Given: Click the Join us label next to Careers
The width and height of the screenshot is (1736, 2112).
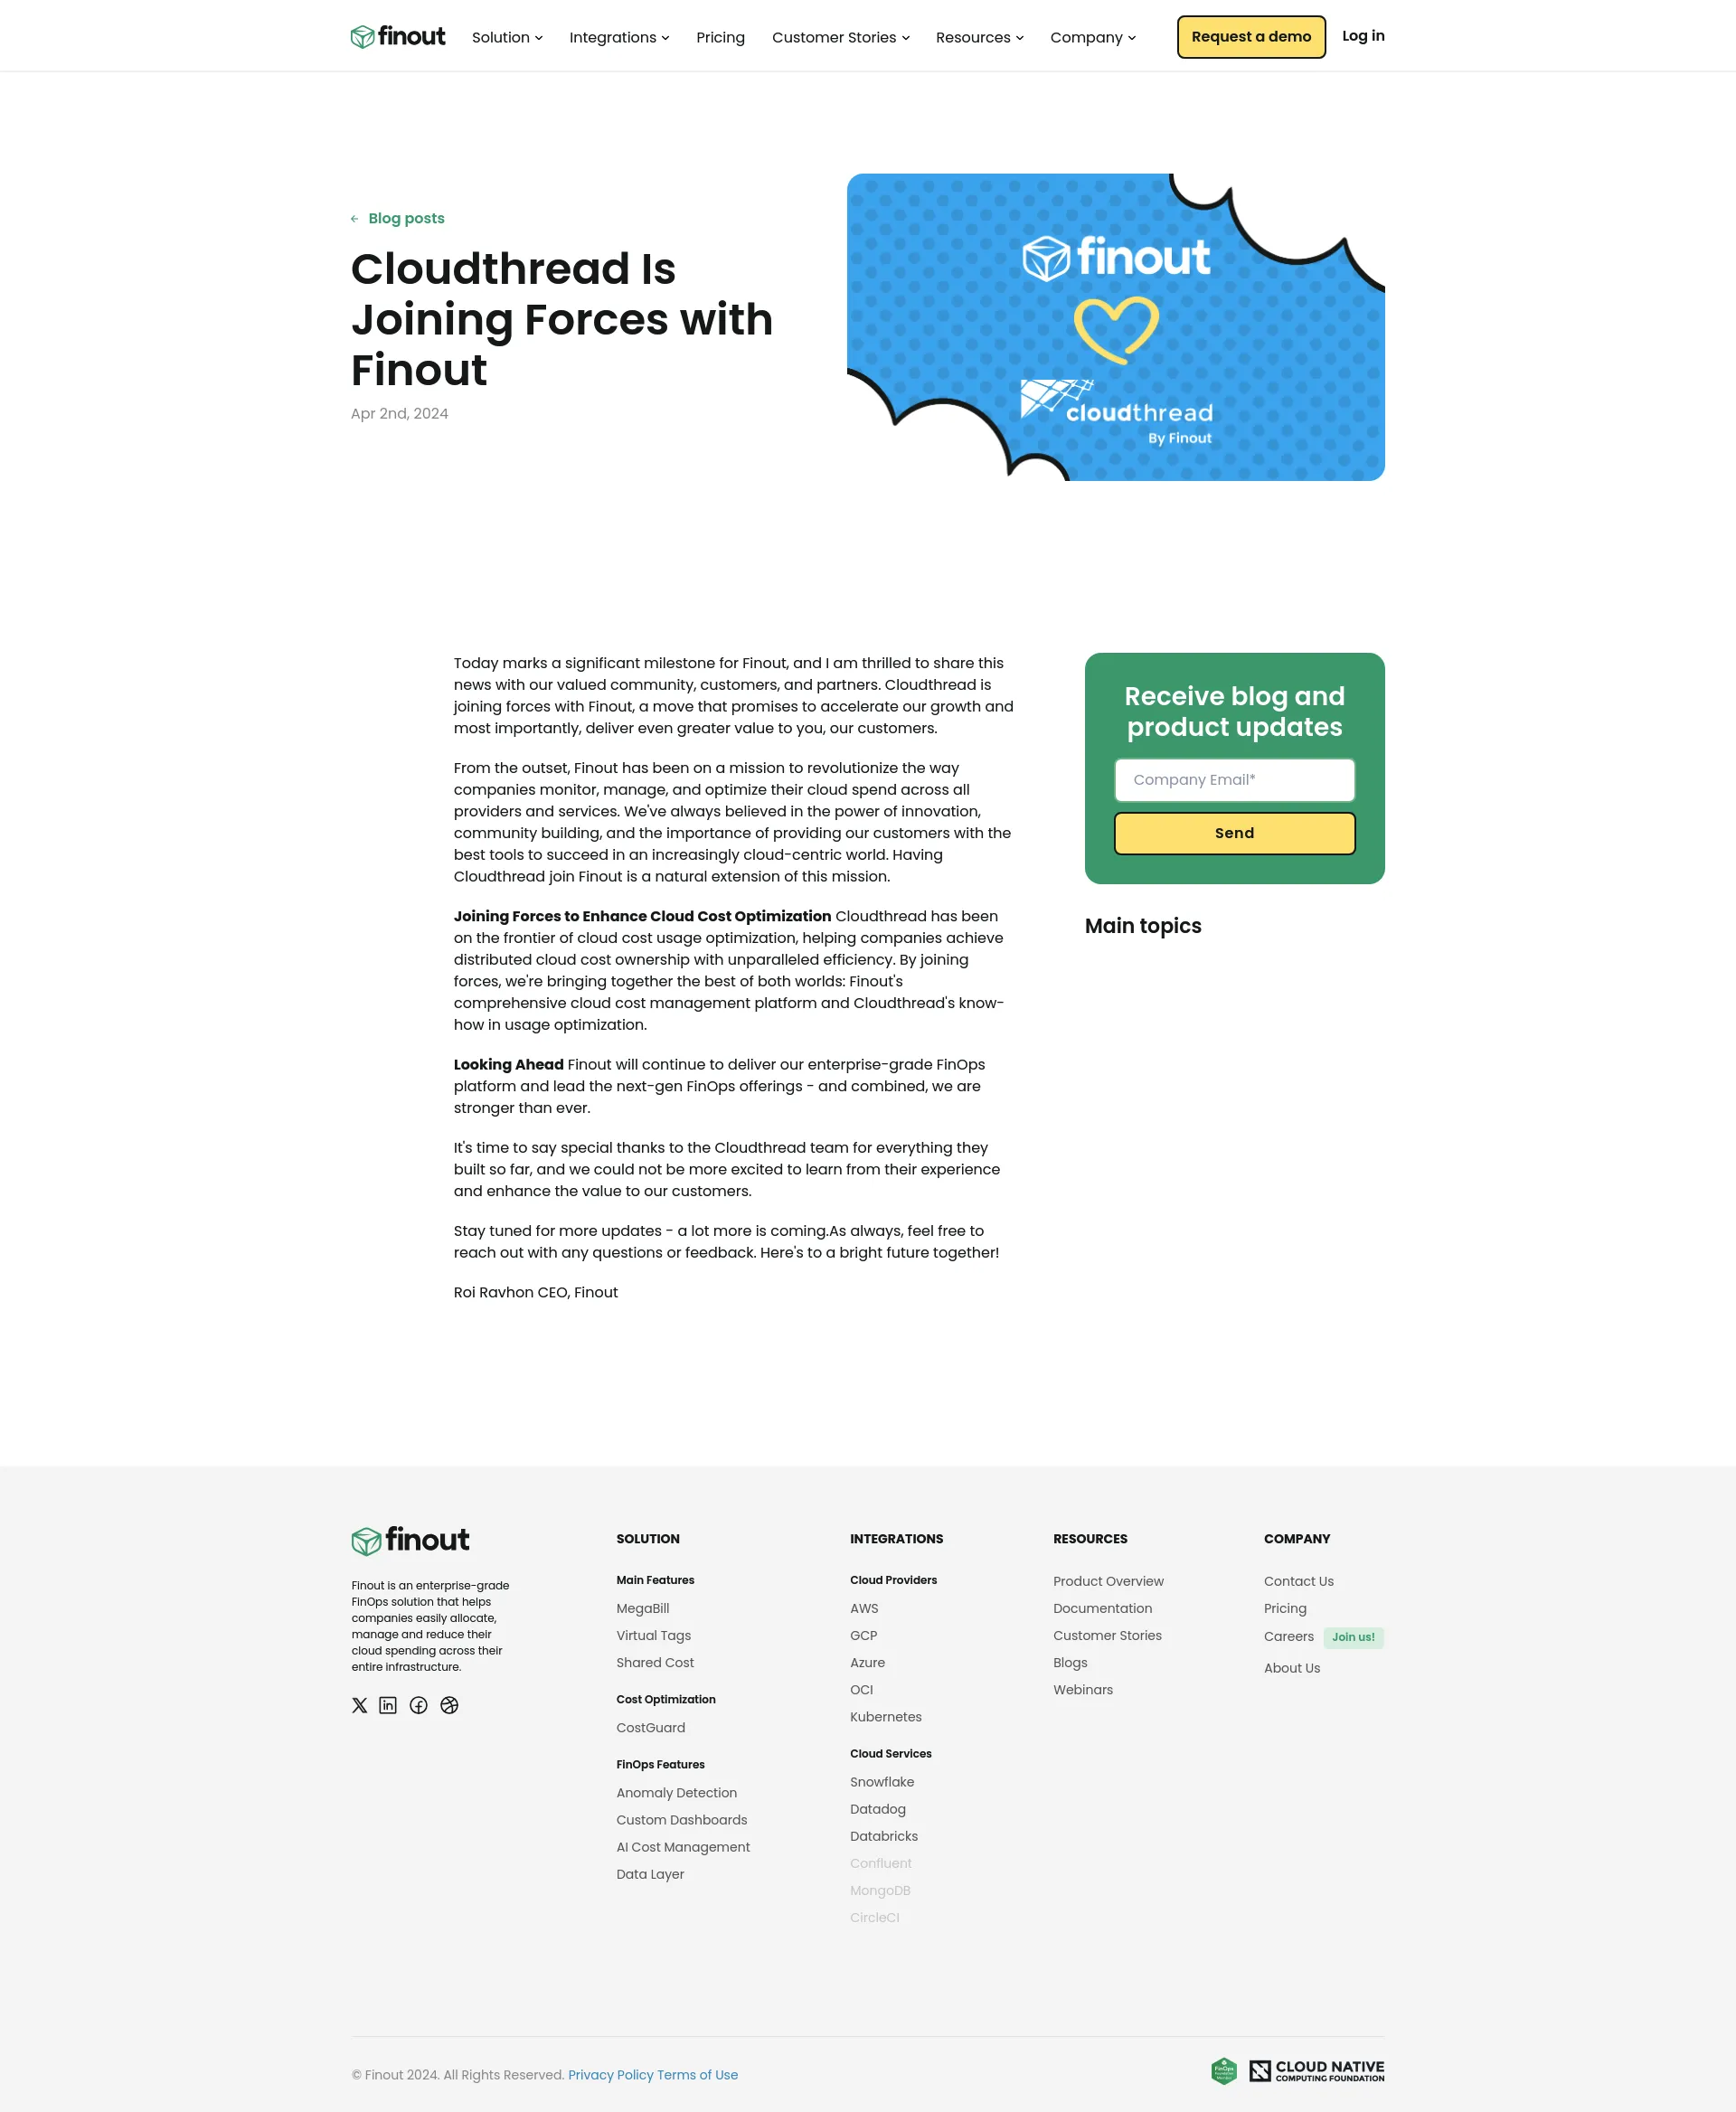Looking at the screenshot, I should coord(1352,1636).
